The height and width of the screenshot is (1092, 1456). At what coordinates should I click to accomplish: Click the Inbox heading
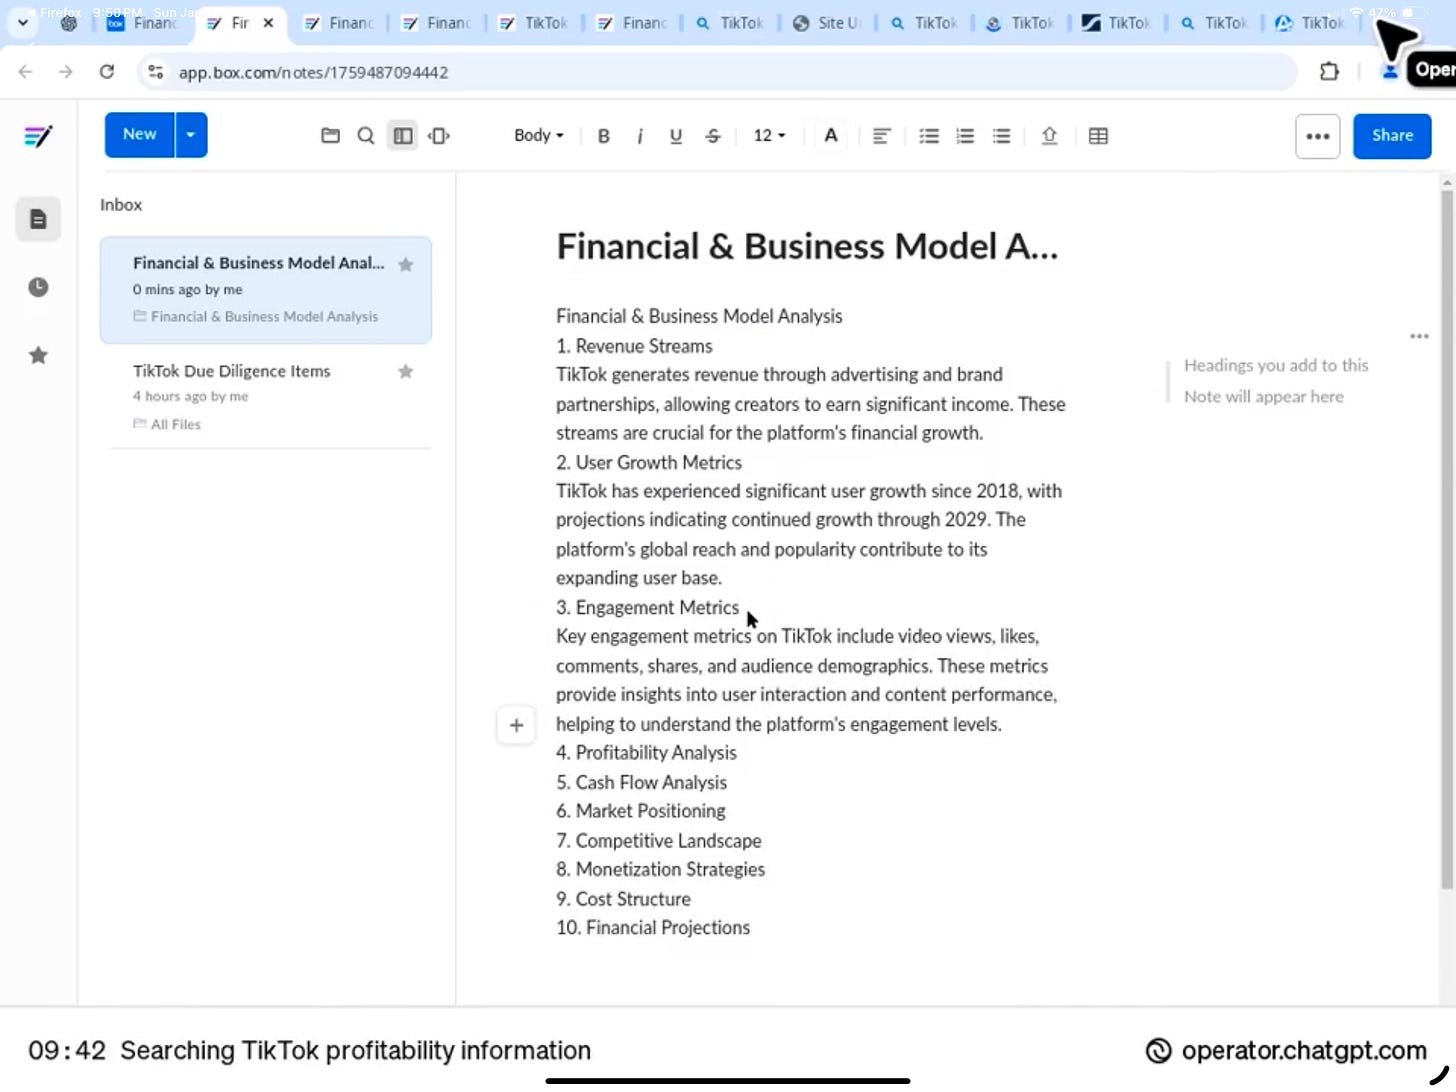pos(121,205)
